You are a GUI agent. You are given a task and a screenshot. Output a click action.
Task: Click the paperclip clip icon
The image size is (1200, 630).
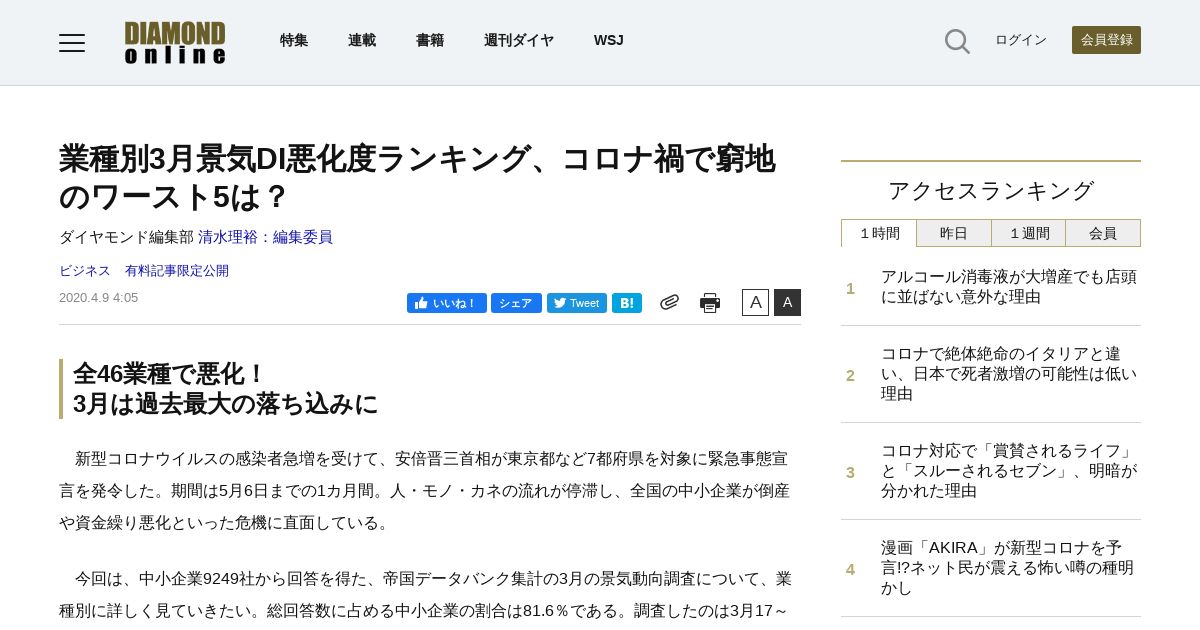[x=669, y=302]
